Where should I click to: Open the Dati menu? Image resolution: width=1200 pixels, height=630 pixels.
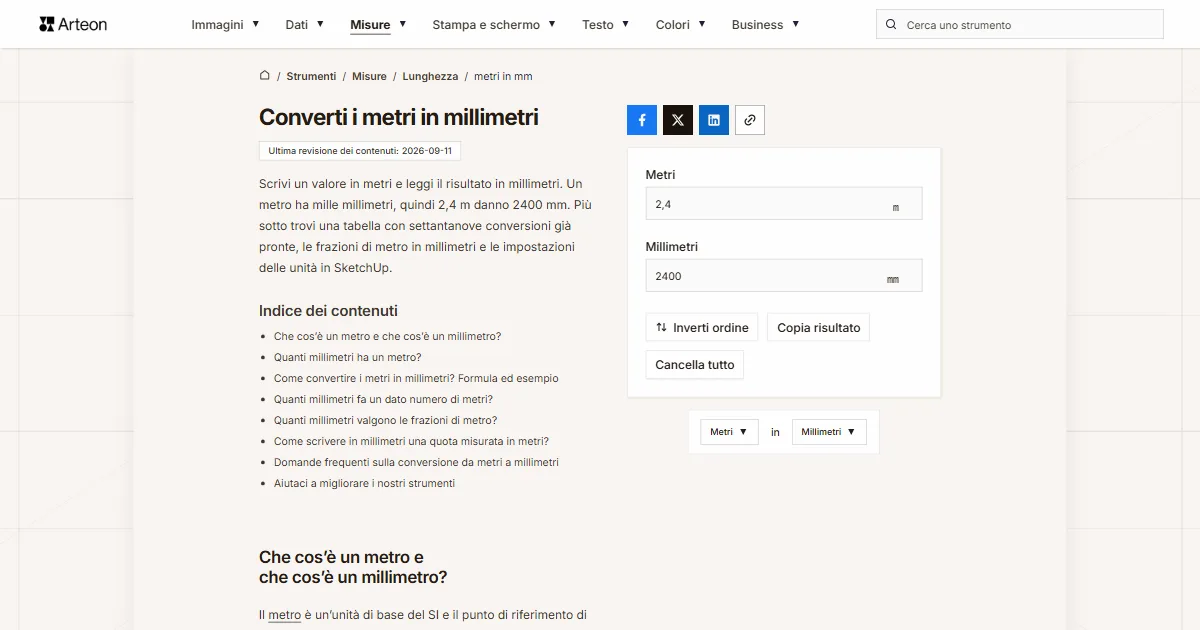304,24
